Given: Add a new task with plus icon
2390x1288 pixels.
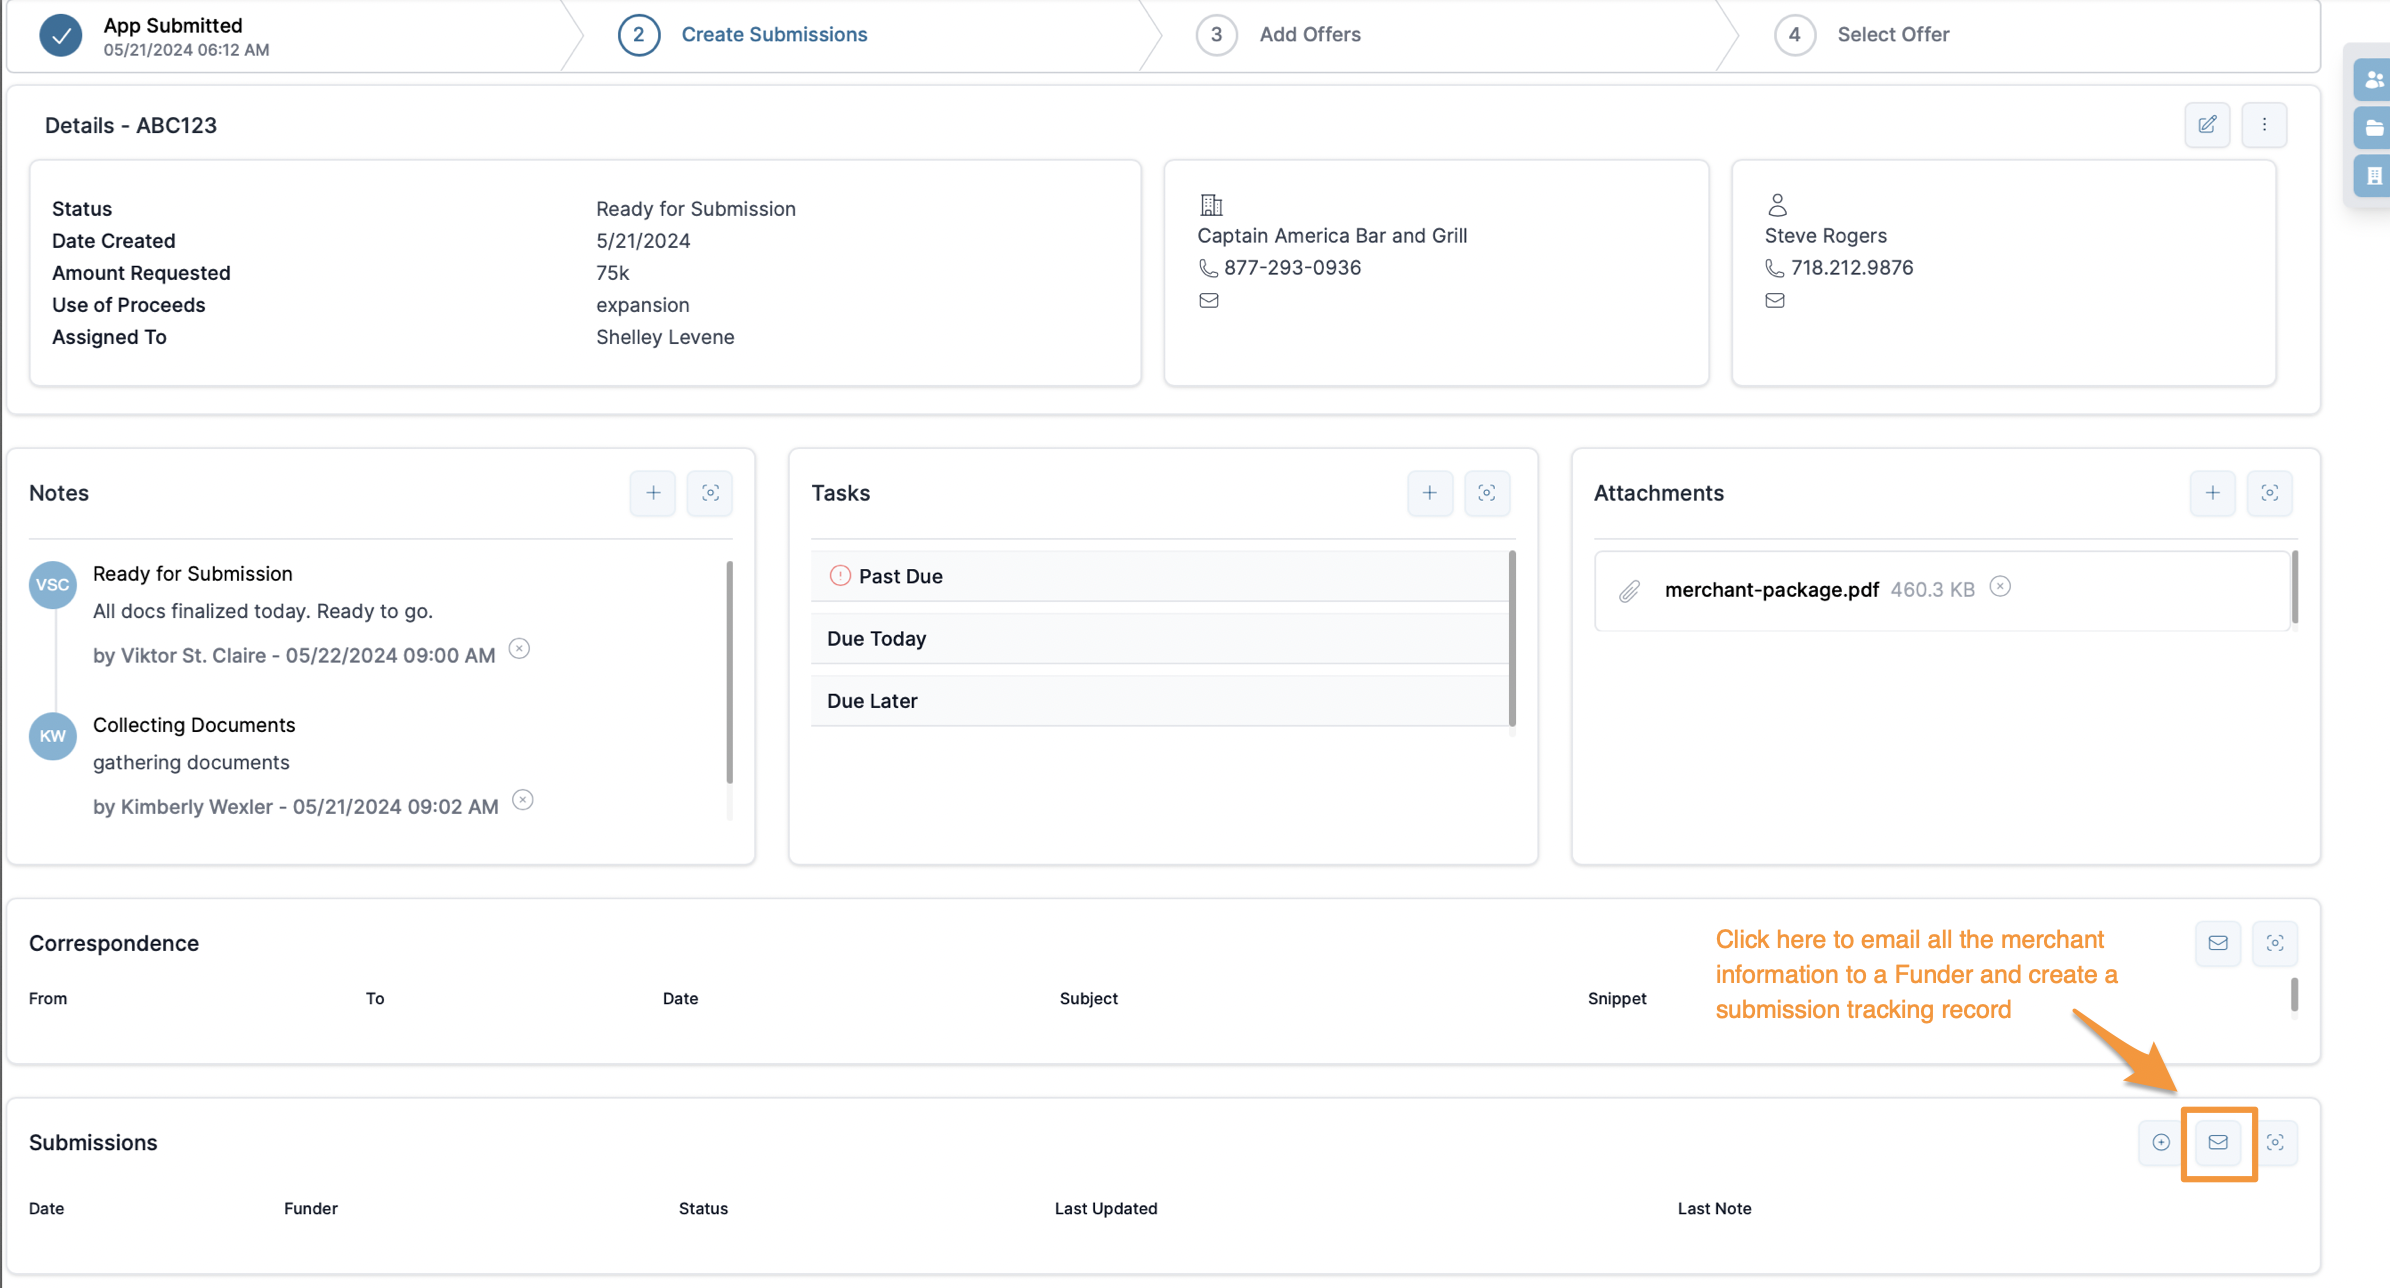Looking at the screenshot, I should (1430, 493).
